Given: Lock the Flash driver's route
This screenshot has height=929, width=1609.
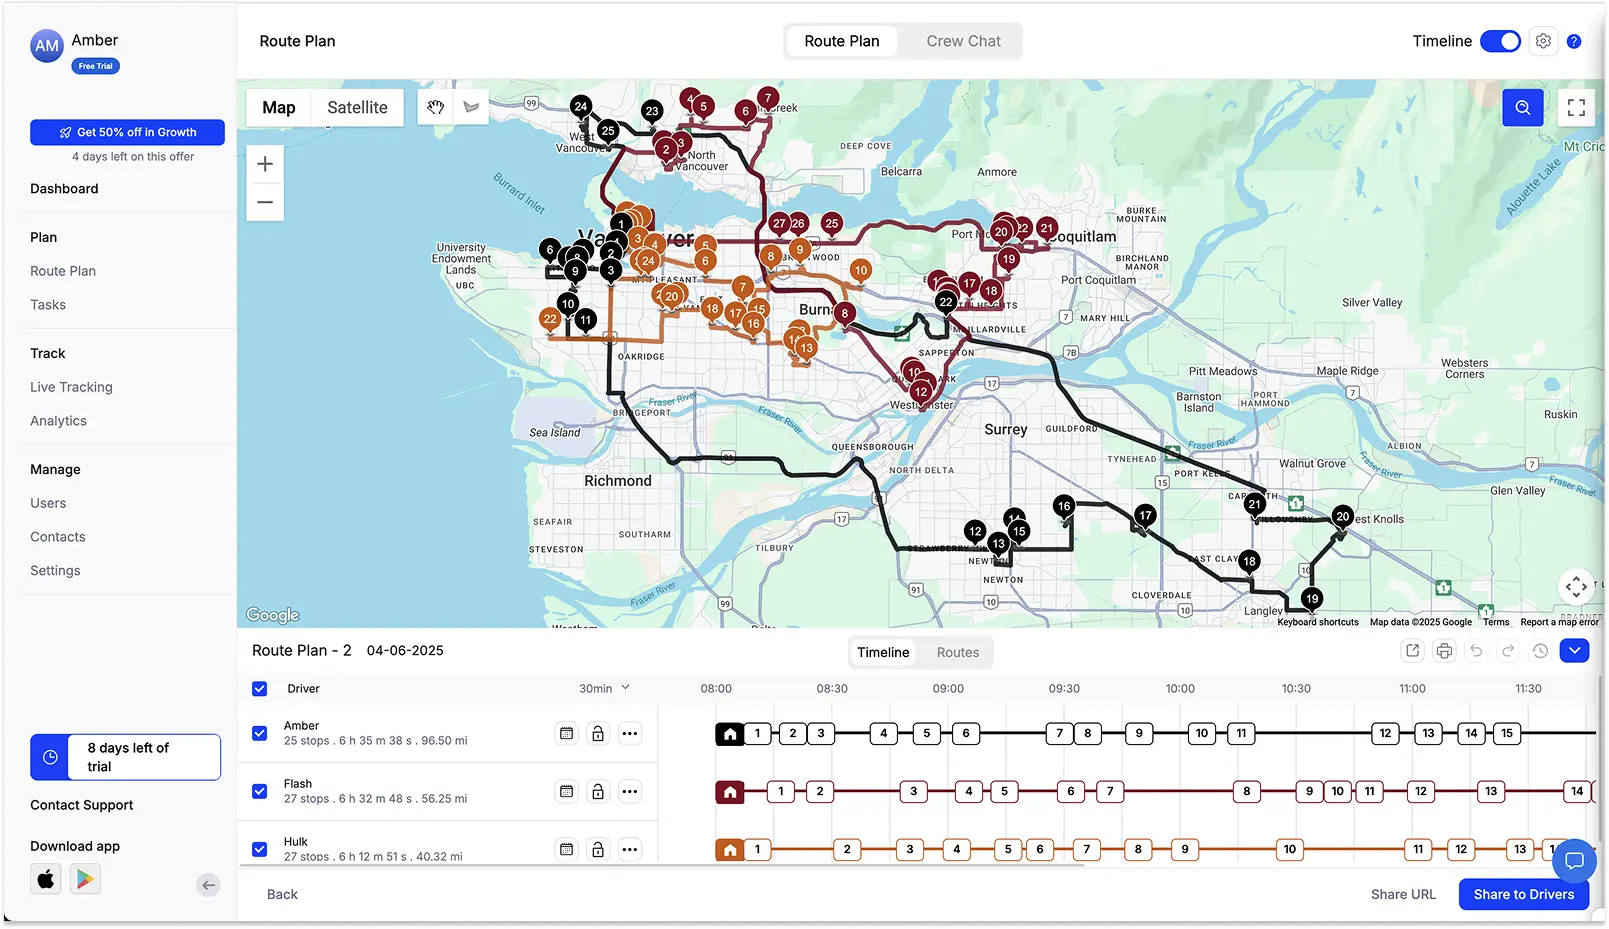Looking at the screenshot, I should click(598, 791).
